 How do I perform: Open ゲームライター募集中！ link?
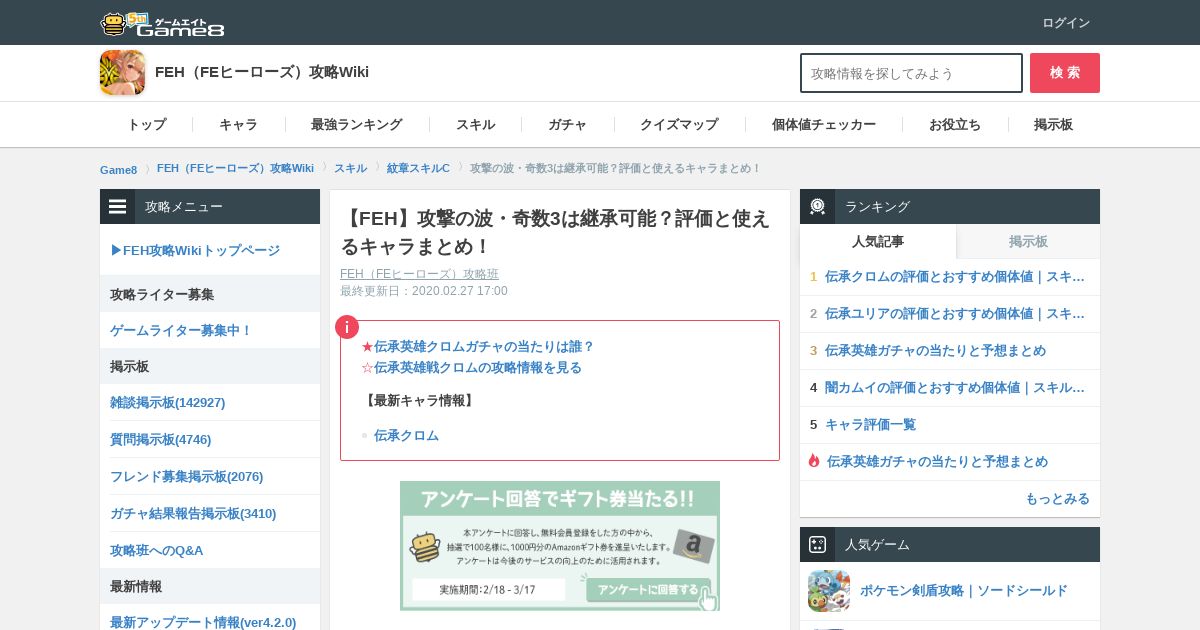point(181,330)
